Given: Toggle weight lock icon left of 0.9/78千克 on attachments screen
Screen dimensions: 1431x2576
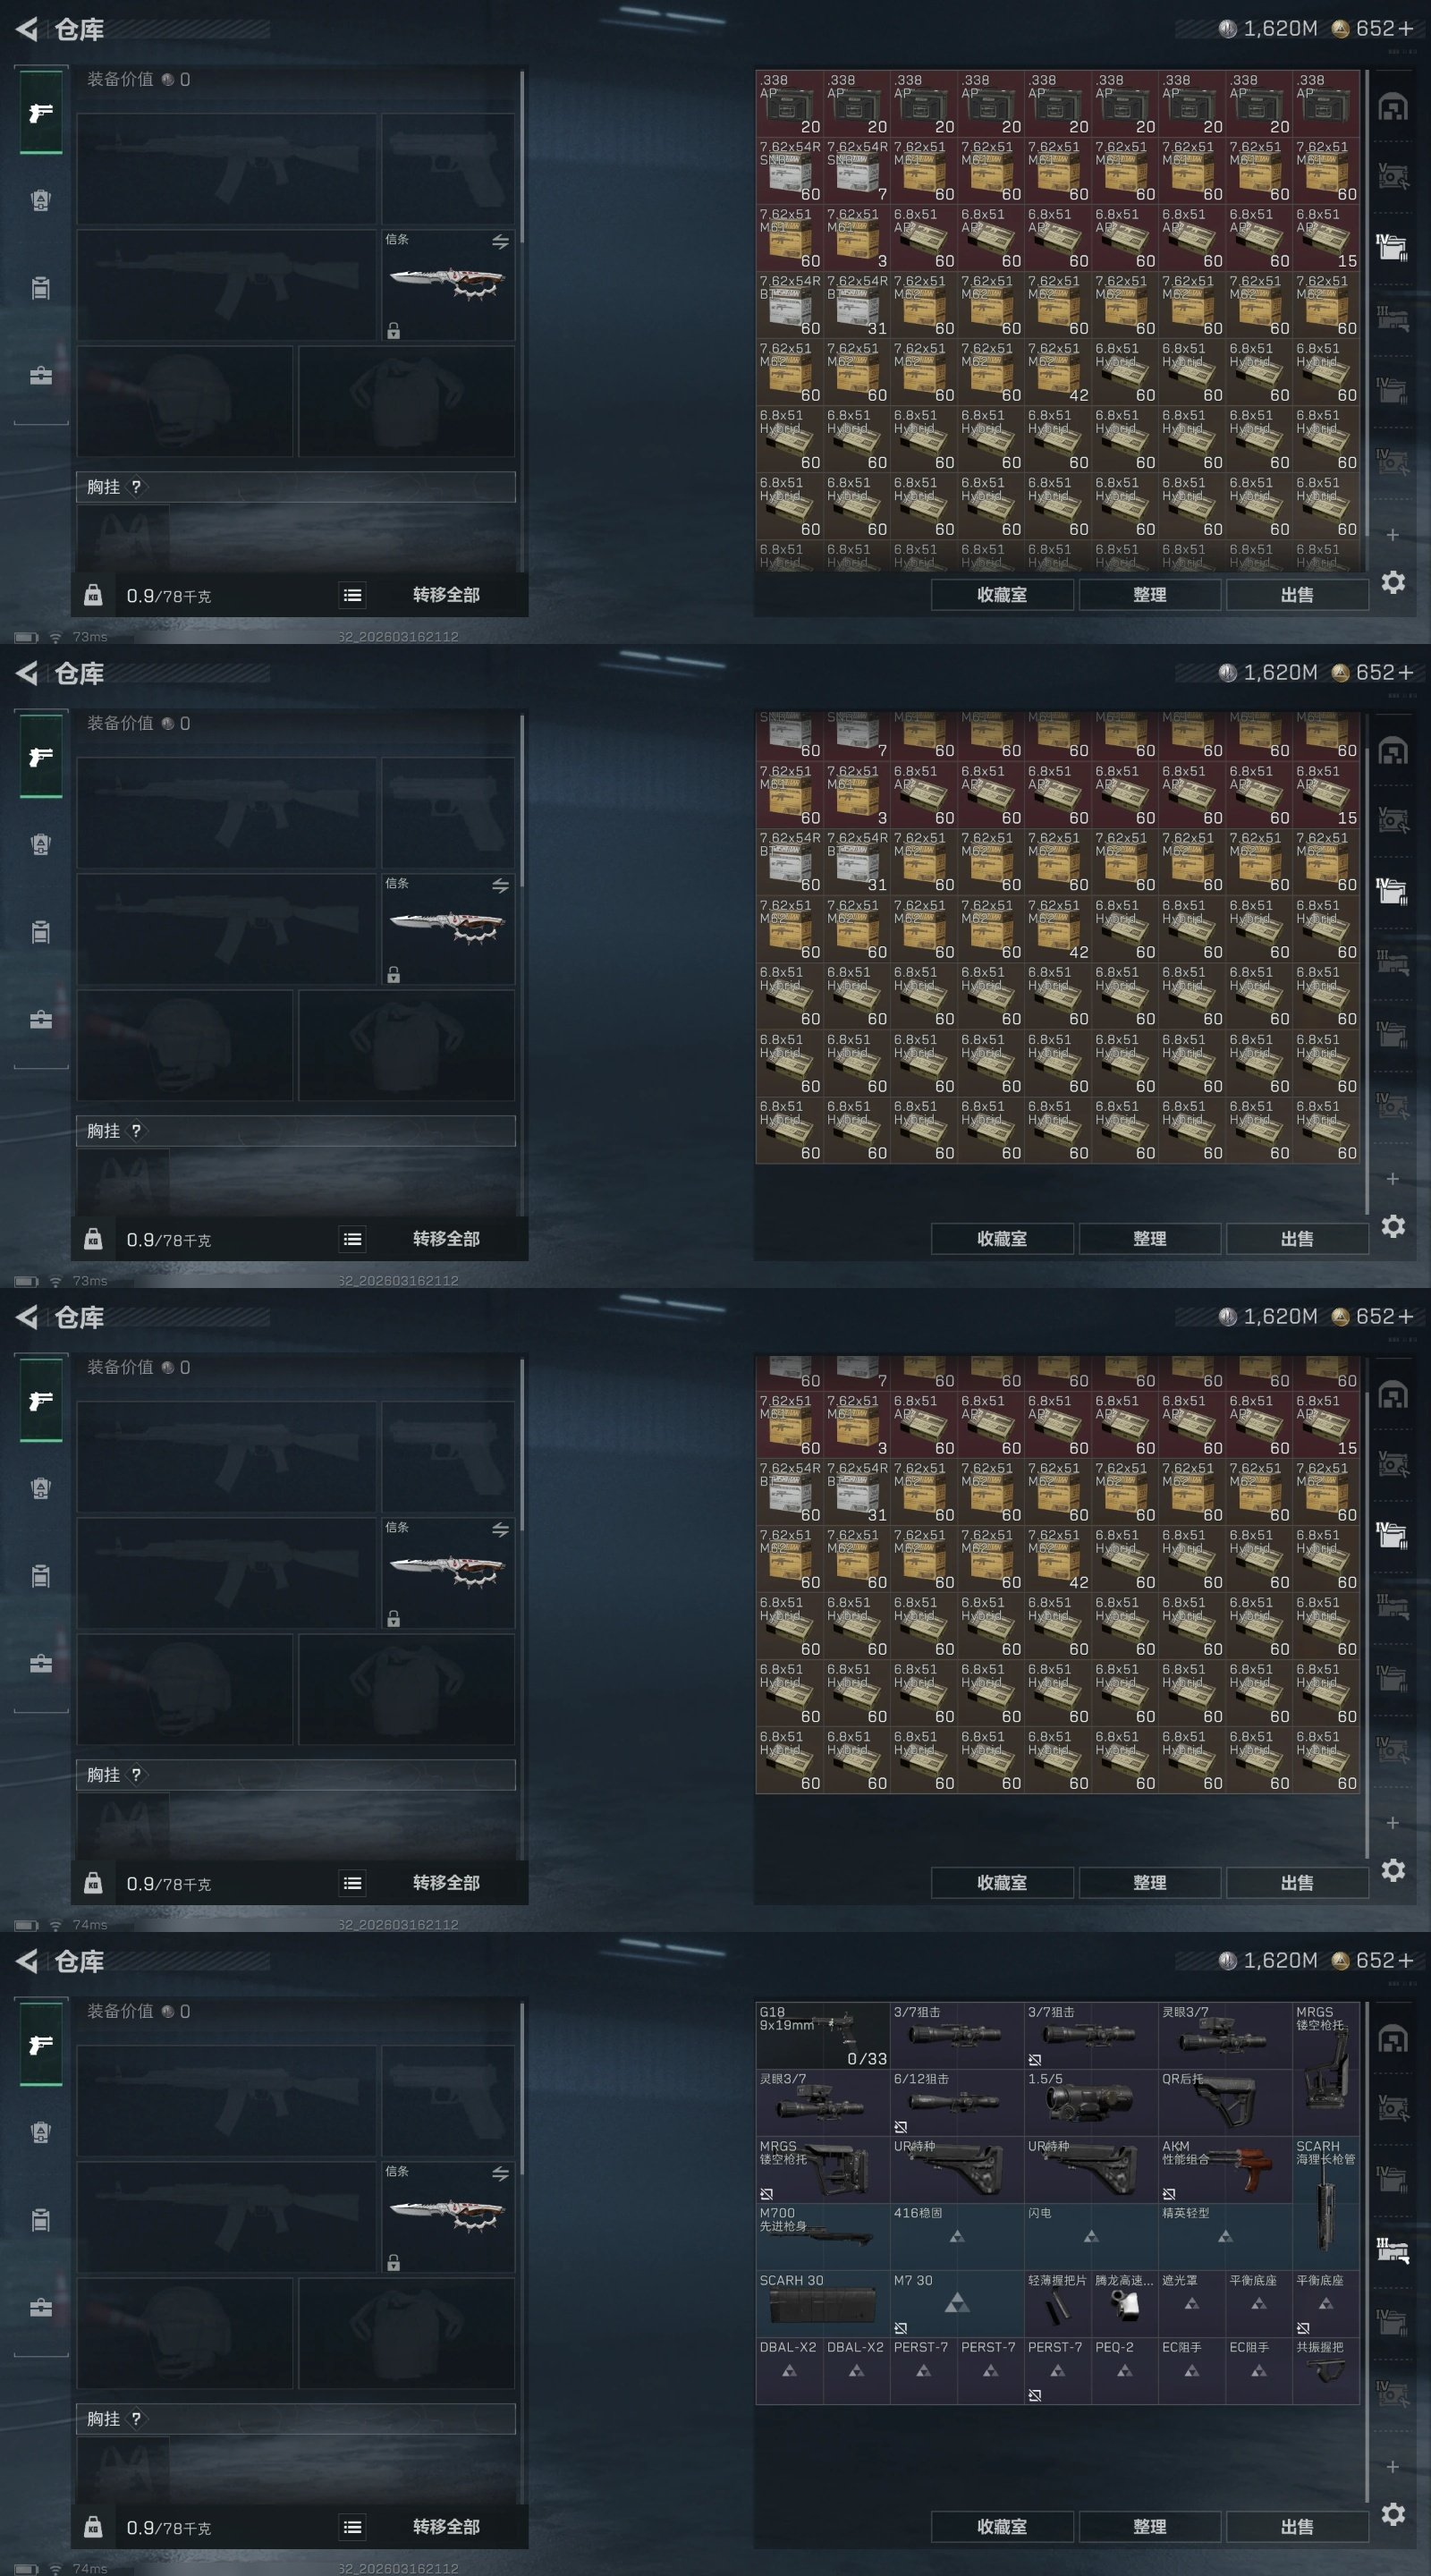Looking at the screenshot, I should [93, 2526].
